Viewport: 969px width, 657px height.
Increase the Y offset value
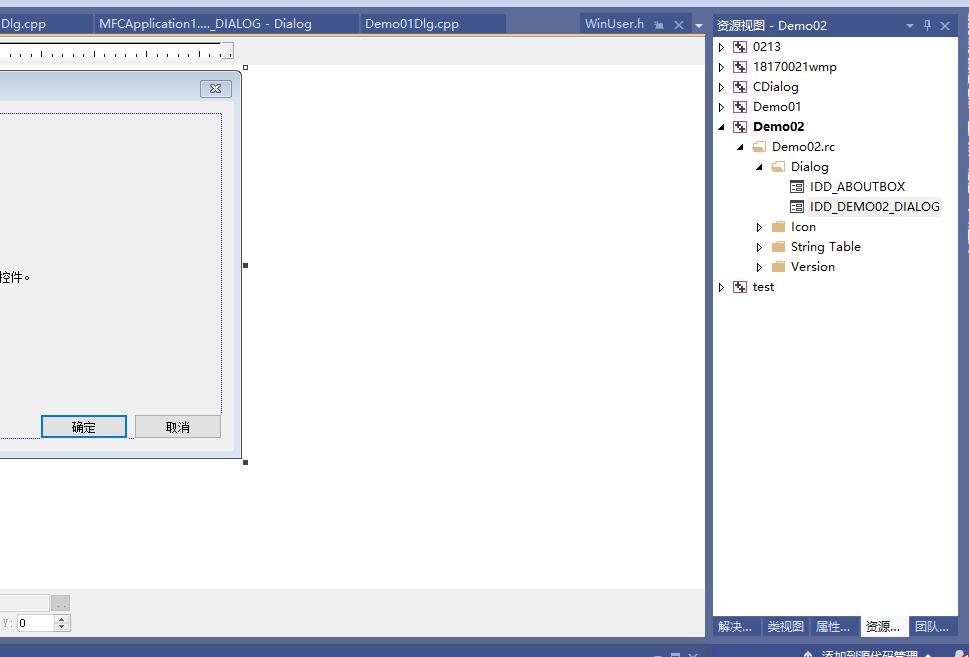pyautogui.click(x=61, y=619)
